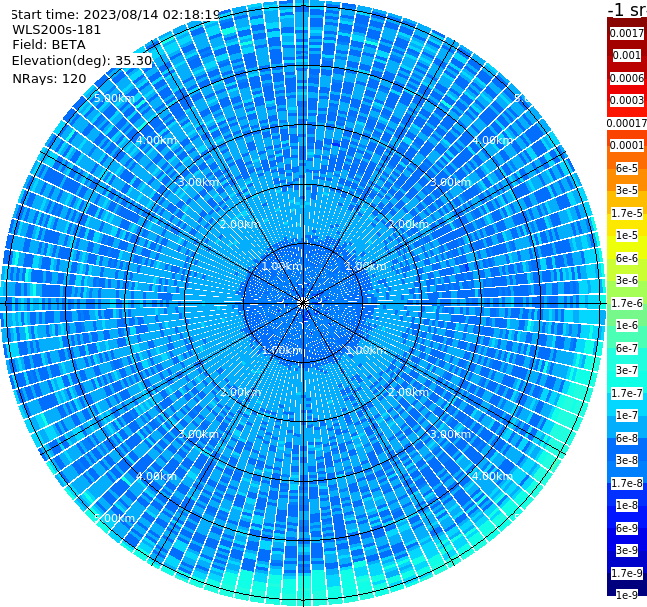This screenshot has width=647, height=607.
Task: Click the 0.0017 colorbar value
Action: [x=627, y=33]
